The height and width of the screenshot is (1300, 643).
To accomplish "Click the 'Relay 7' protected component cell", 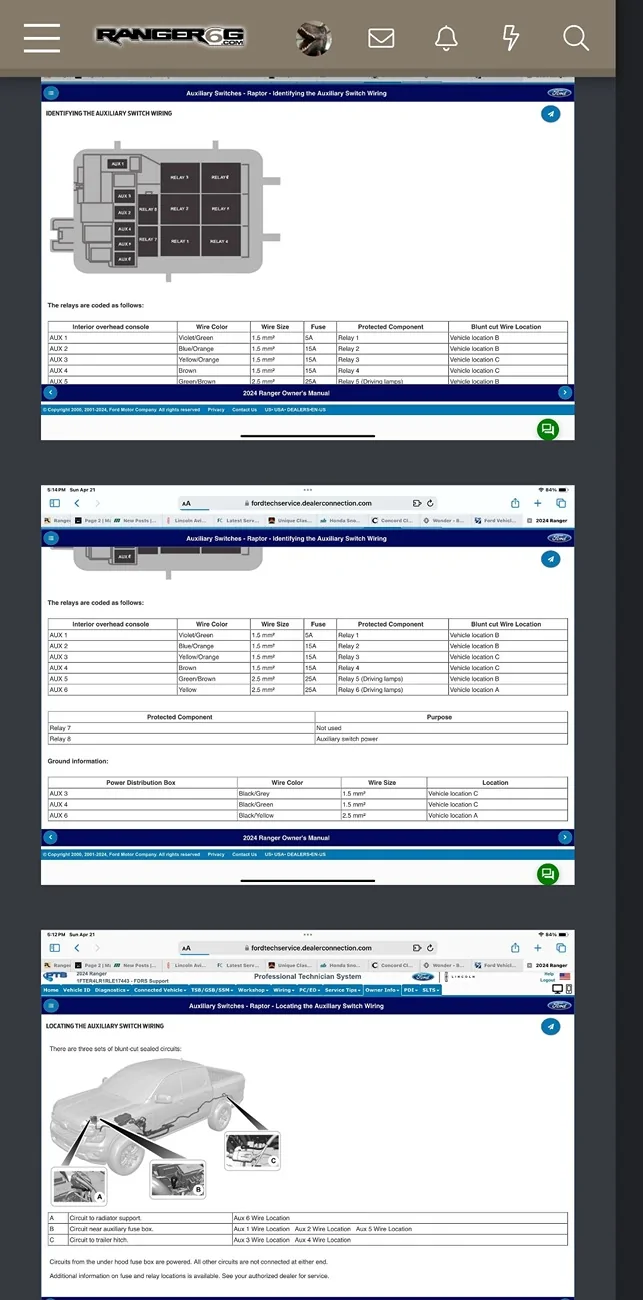I will click(x=181, y=728).
